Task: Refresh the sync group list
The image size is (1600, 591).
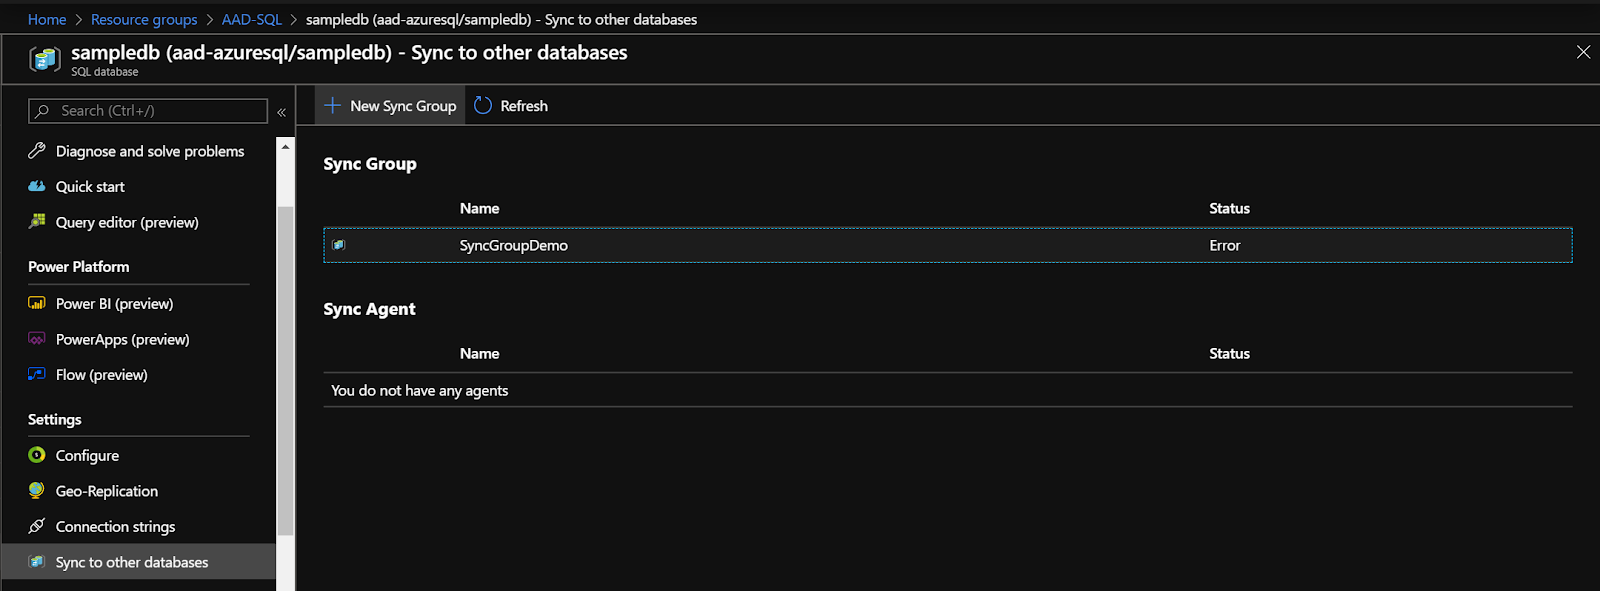Action: (x=510, y=105)
